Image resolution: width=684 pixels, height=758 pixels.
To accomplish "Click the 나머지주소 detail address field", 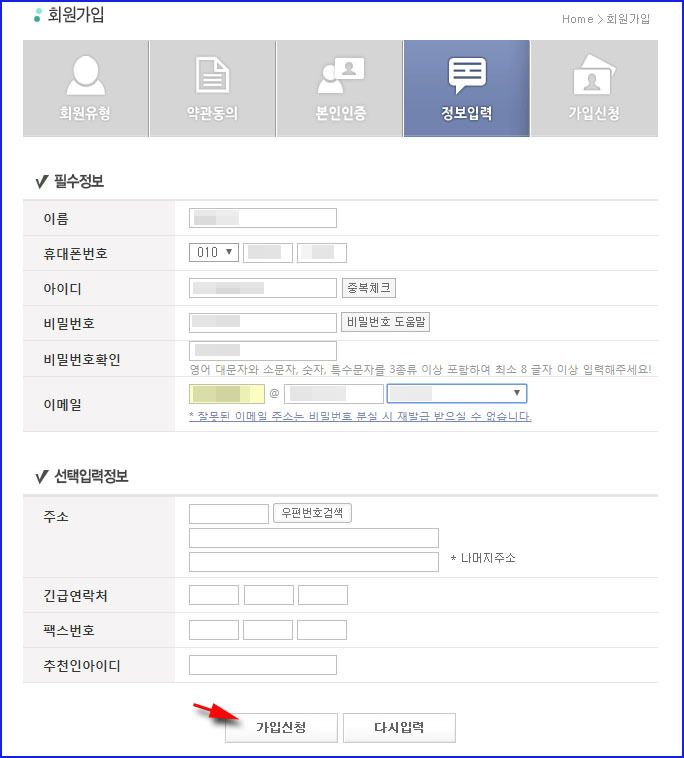I will [x=314, y=562].
